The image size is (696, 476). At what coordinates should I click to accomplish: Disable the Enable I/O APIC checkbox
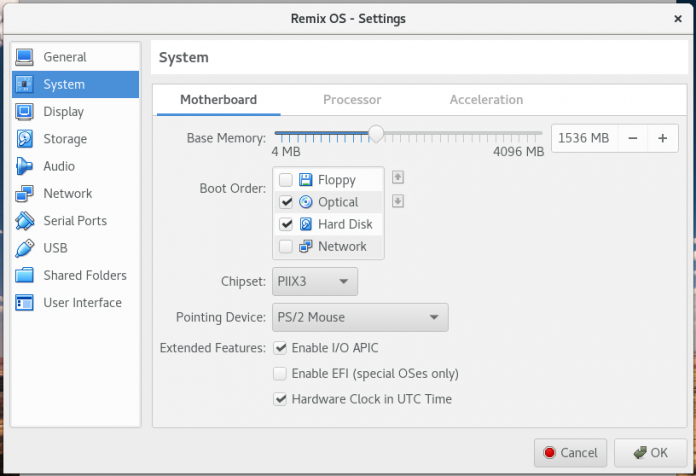pyautogui.click(x=280, y=348)
